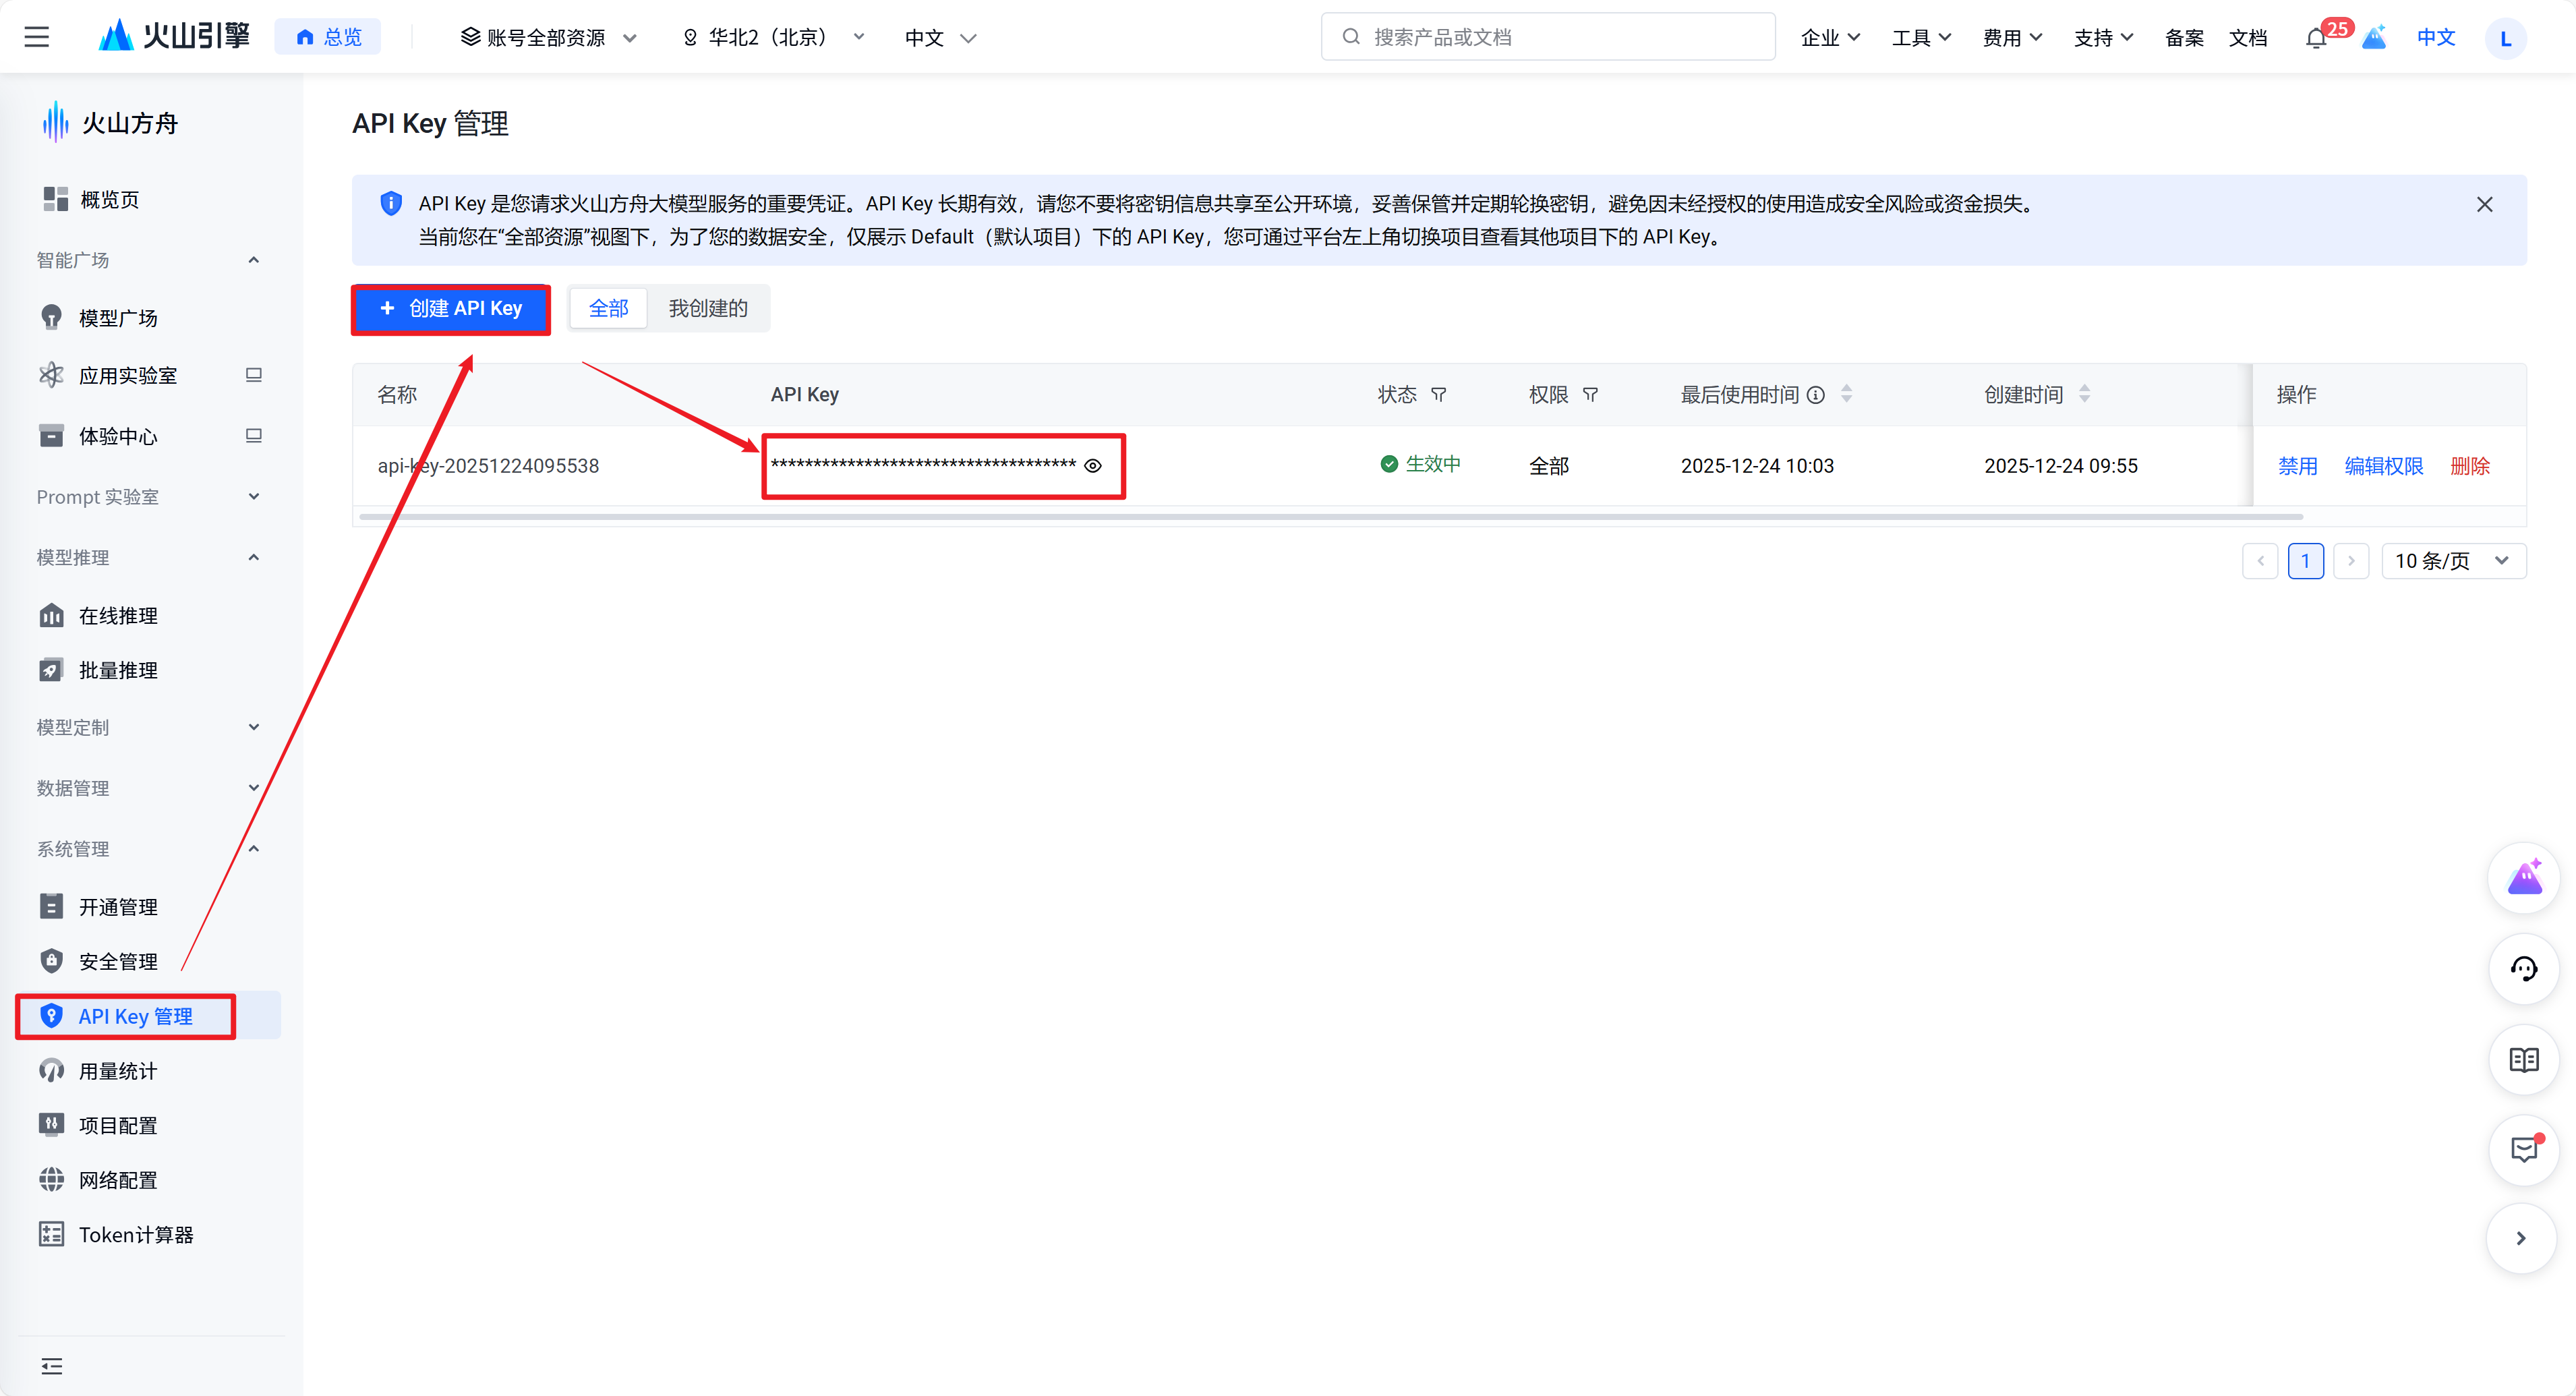This screenshot has height=1396, width=2576.
Task: Filter by 状态 column filter icon
Action: coord(1439,395)
